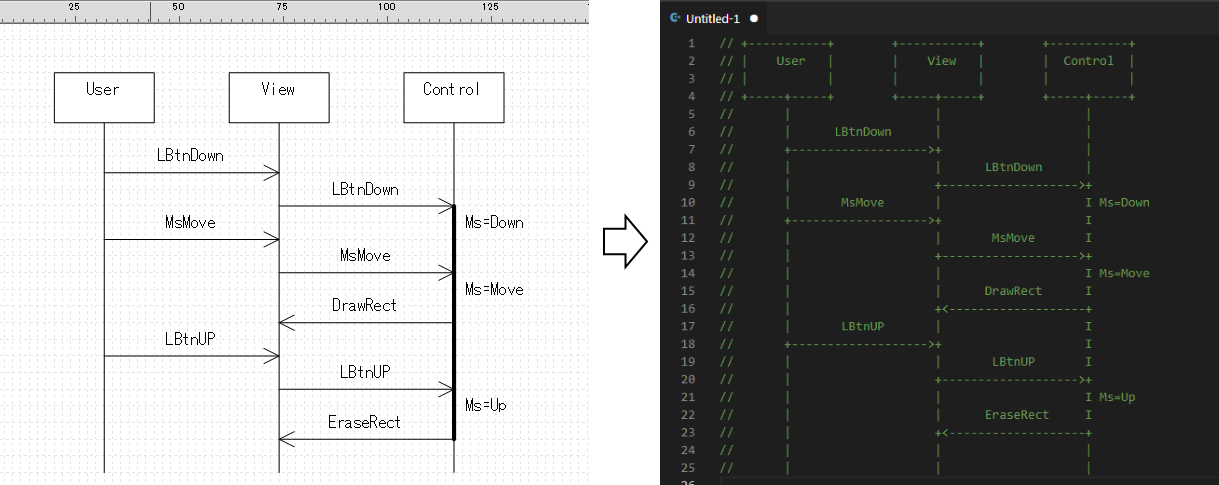The image size is (1219, 485).
Task: Click the unsaved dot on Untitled-1 tab
Action: (753, 18)
